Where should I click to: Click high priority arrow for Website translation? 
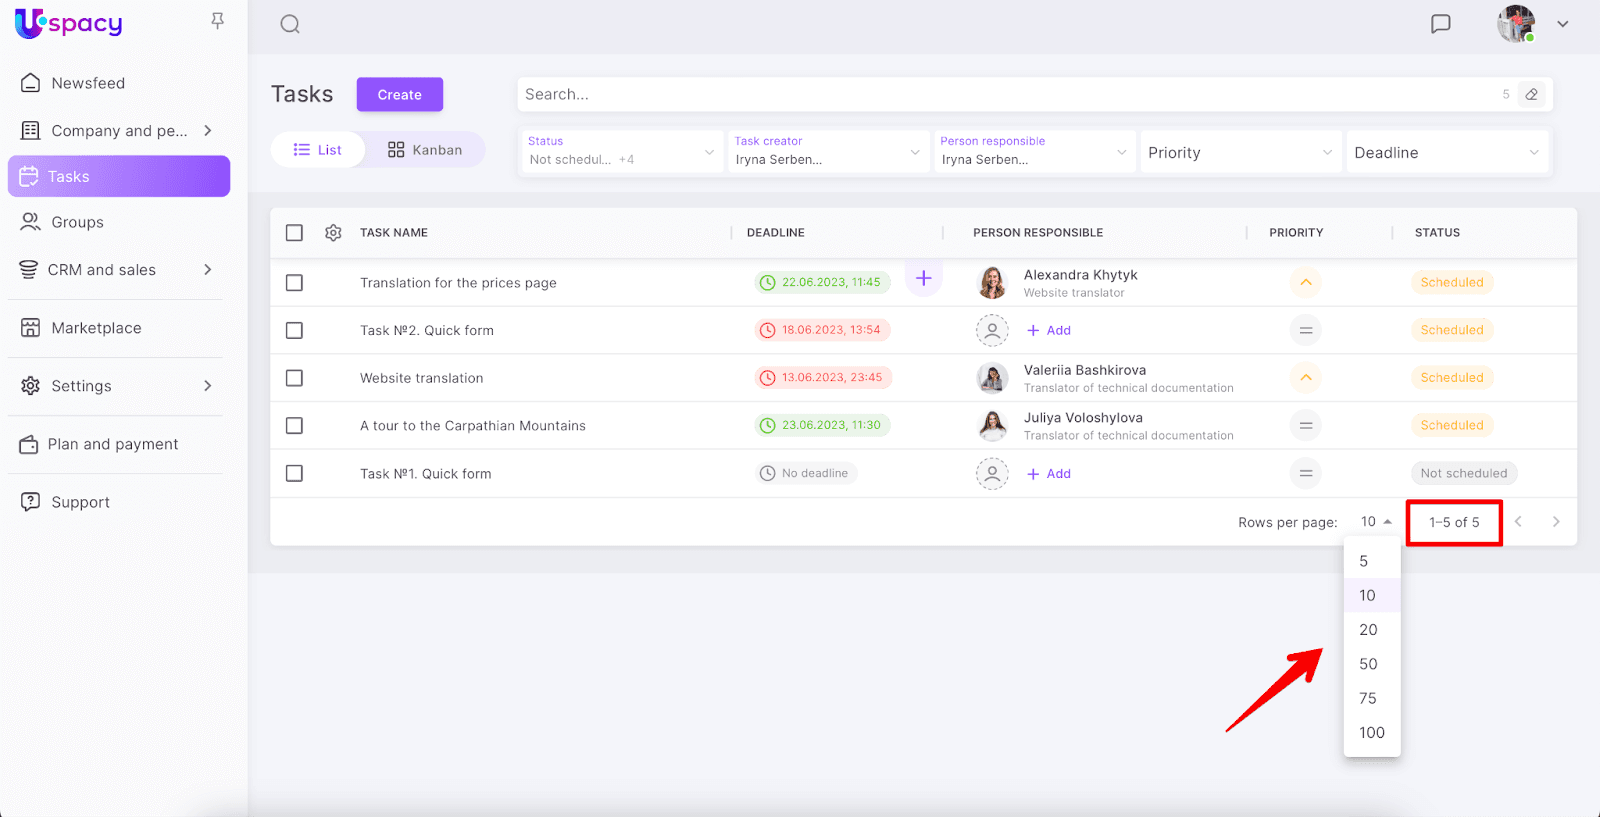click(x=1305, y=378)
